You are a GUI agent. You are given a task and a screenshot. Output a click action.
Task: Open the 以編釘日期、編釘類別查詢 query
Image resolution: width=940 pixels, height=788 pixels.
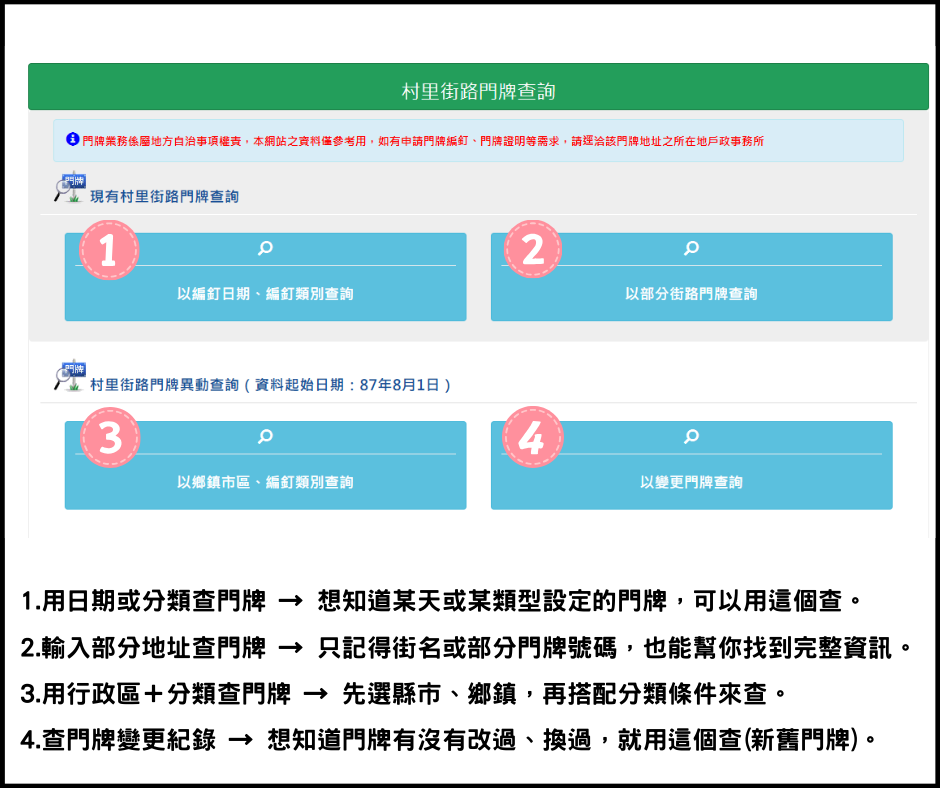click(265, 294)
